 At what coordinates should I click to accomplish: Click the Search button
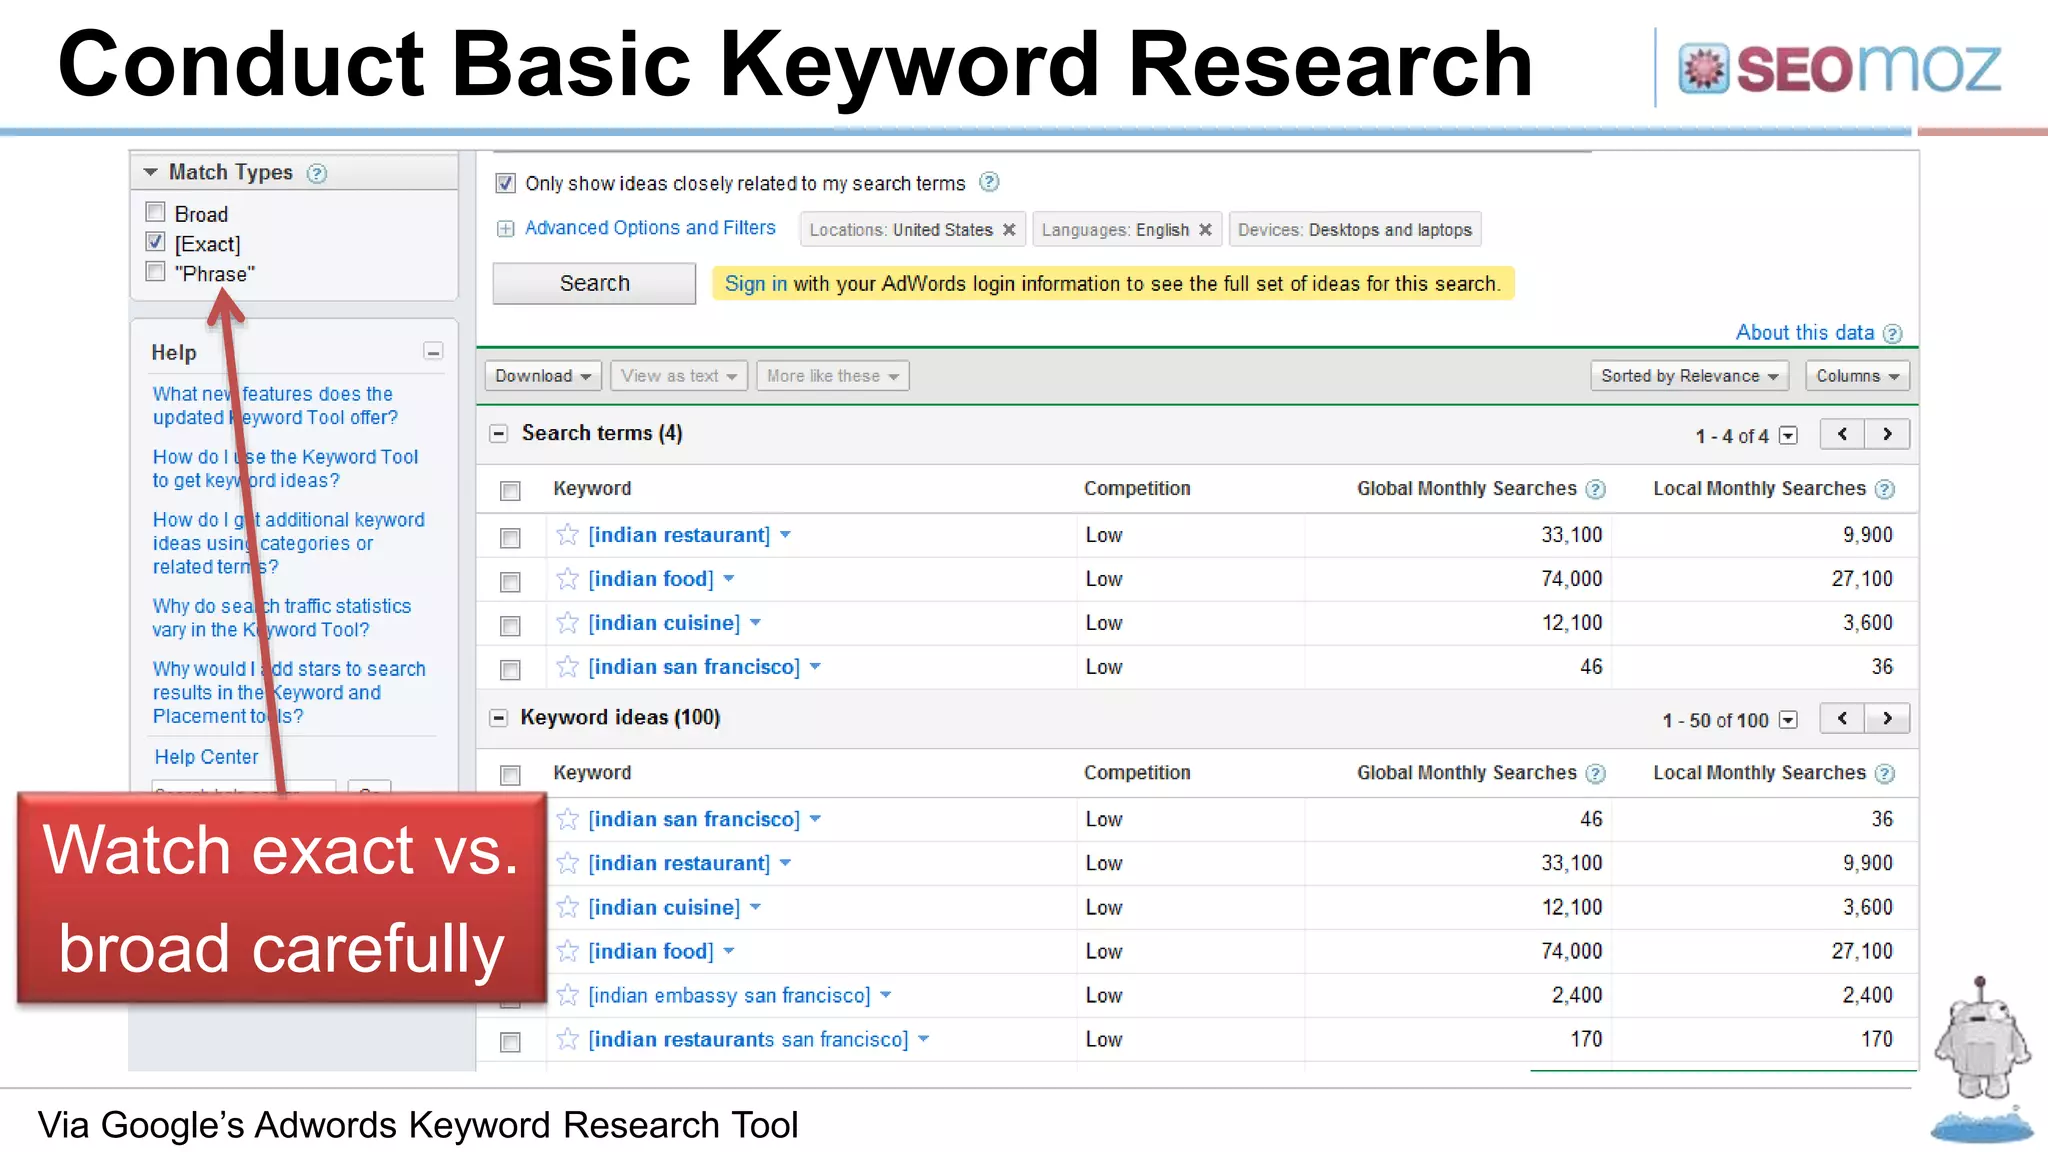point(594,283)
